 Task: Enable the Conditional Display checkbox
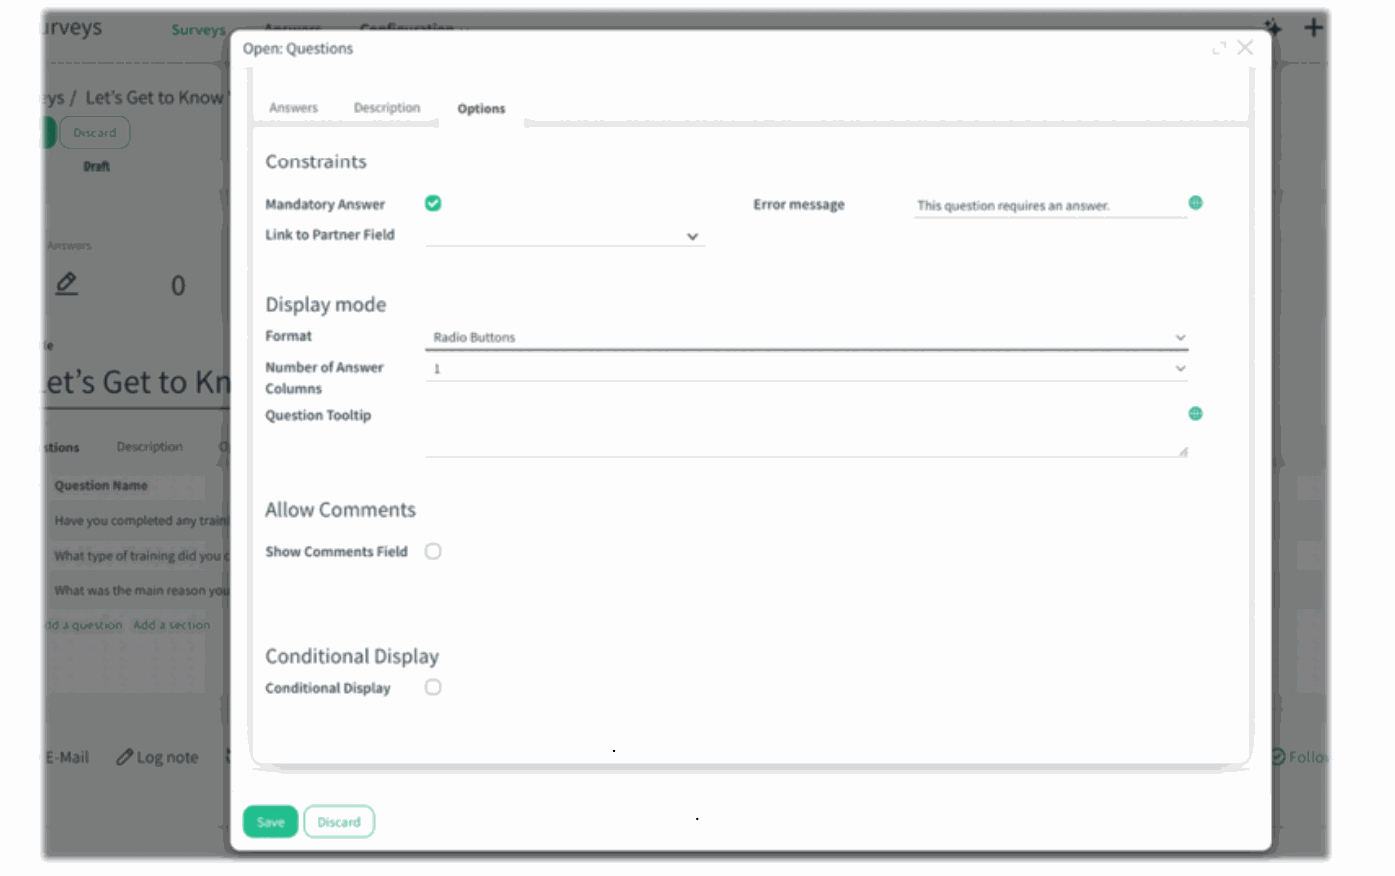433,687
